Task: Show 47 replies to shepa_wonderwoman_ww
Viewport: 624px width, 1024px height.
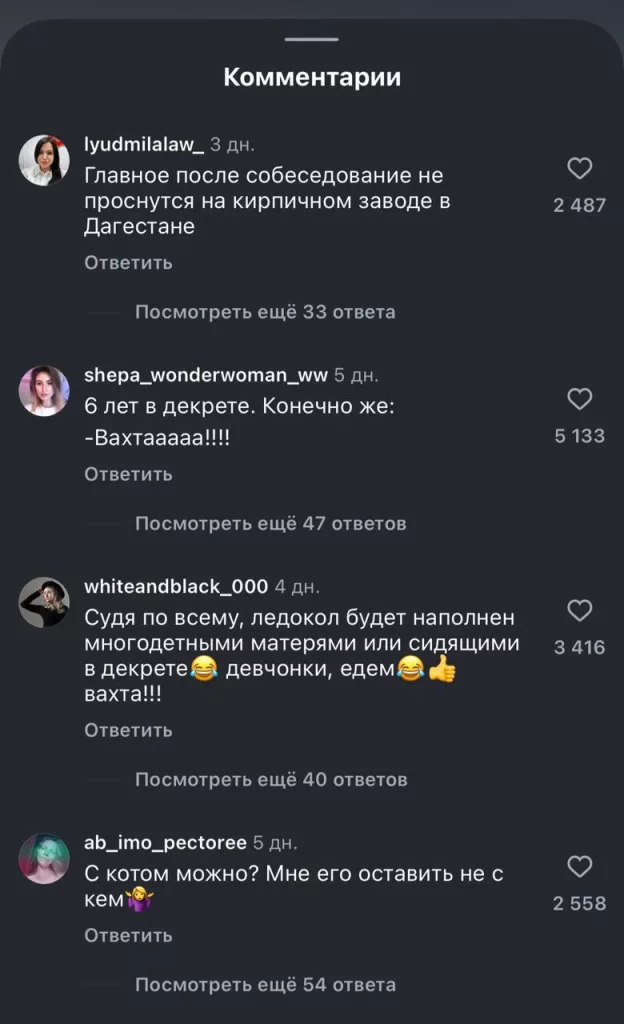Action: (270, 523)
